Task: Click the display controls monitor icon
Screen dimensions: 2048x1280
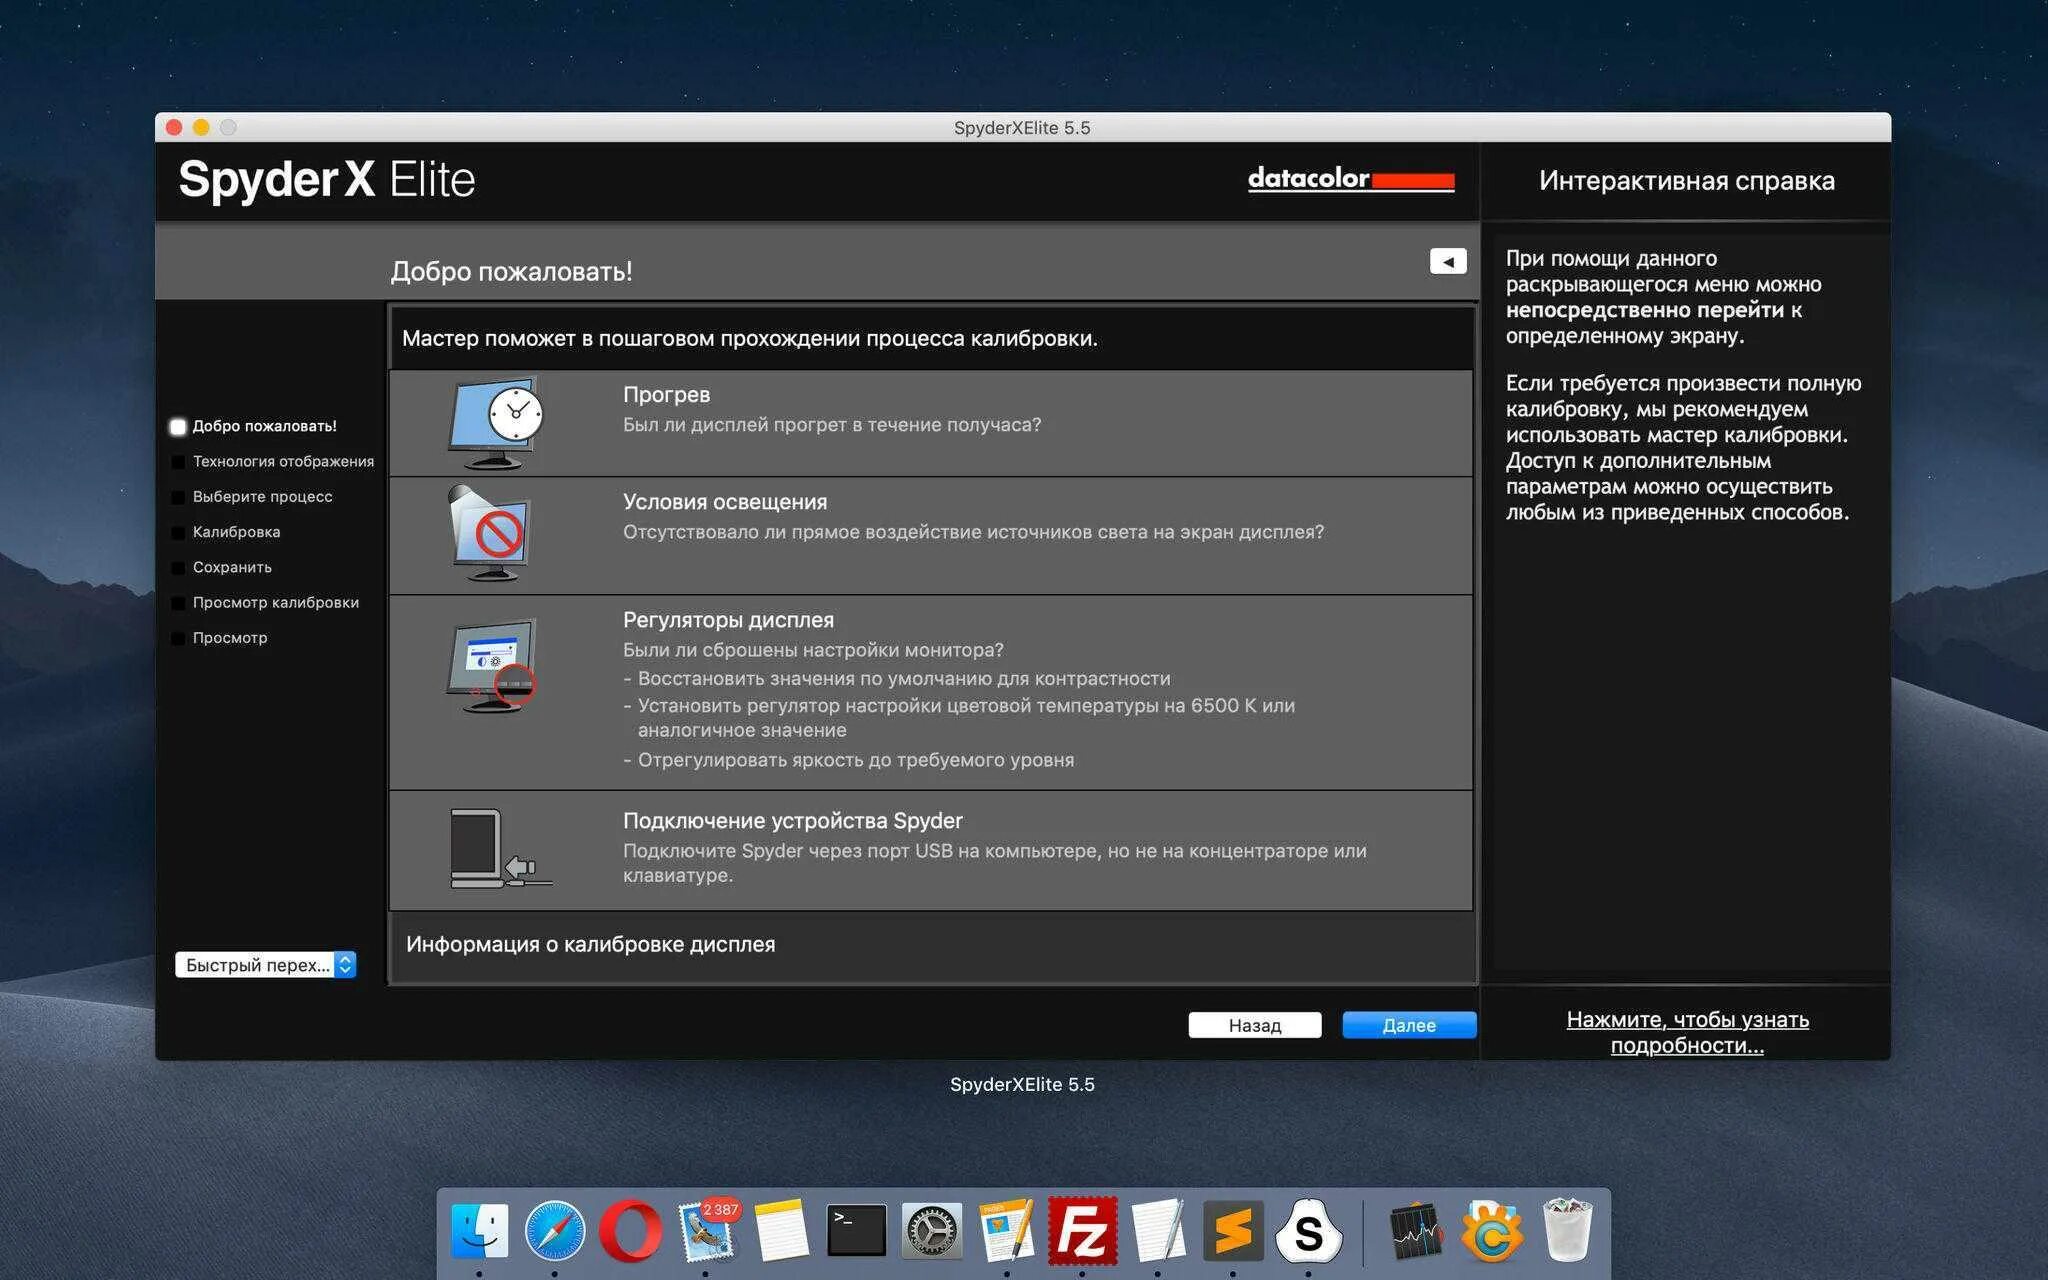Action: coord(492,665)
